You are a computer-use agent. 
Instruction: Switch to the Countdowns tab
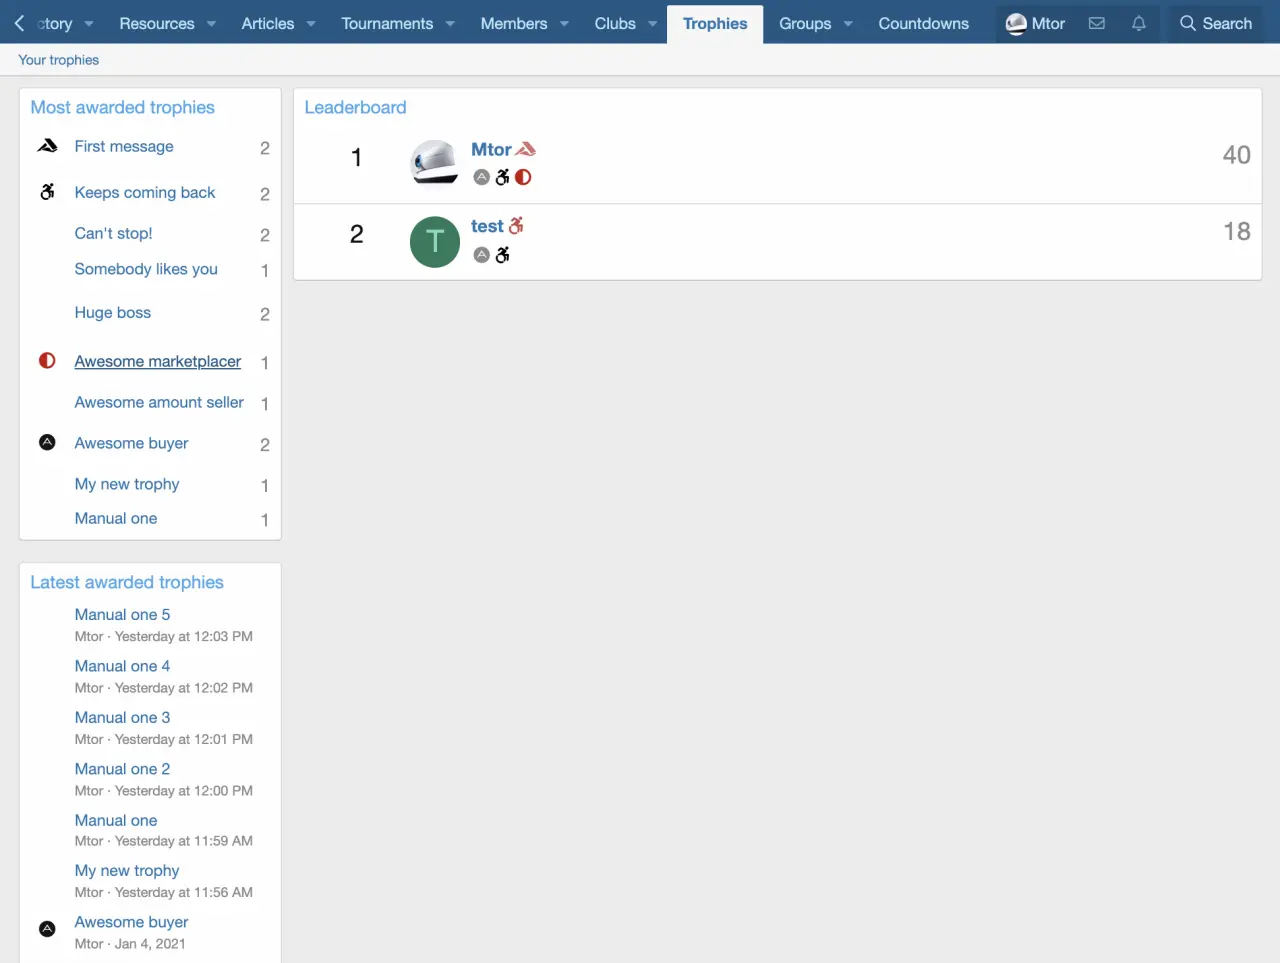[x=923, y=23]
